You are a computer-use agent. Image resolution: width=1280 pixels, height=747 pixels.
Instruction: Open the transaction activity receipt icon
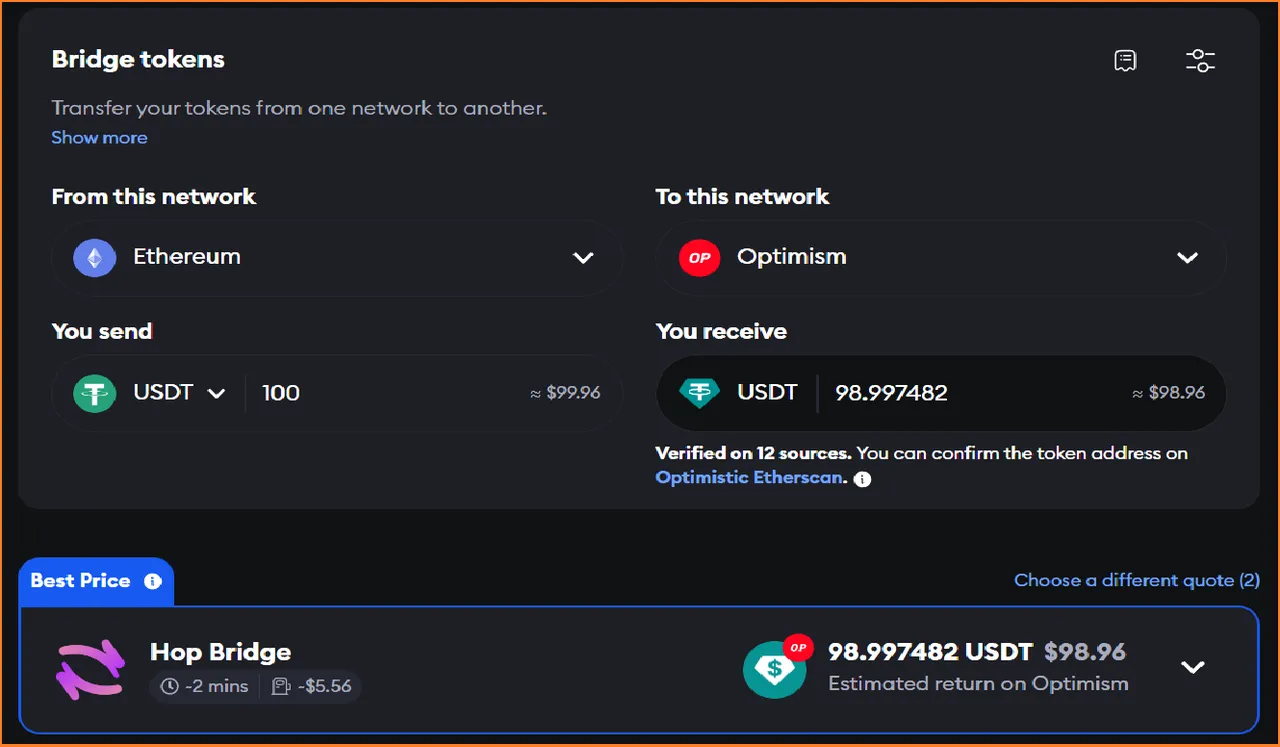(x=1125, y=61)
